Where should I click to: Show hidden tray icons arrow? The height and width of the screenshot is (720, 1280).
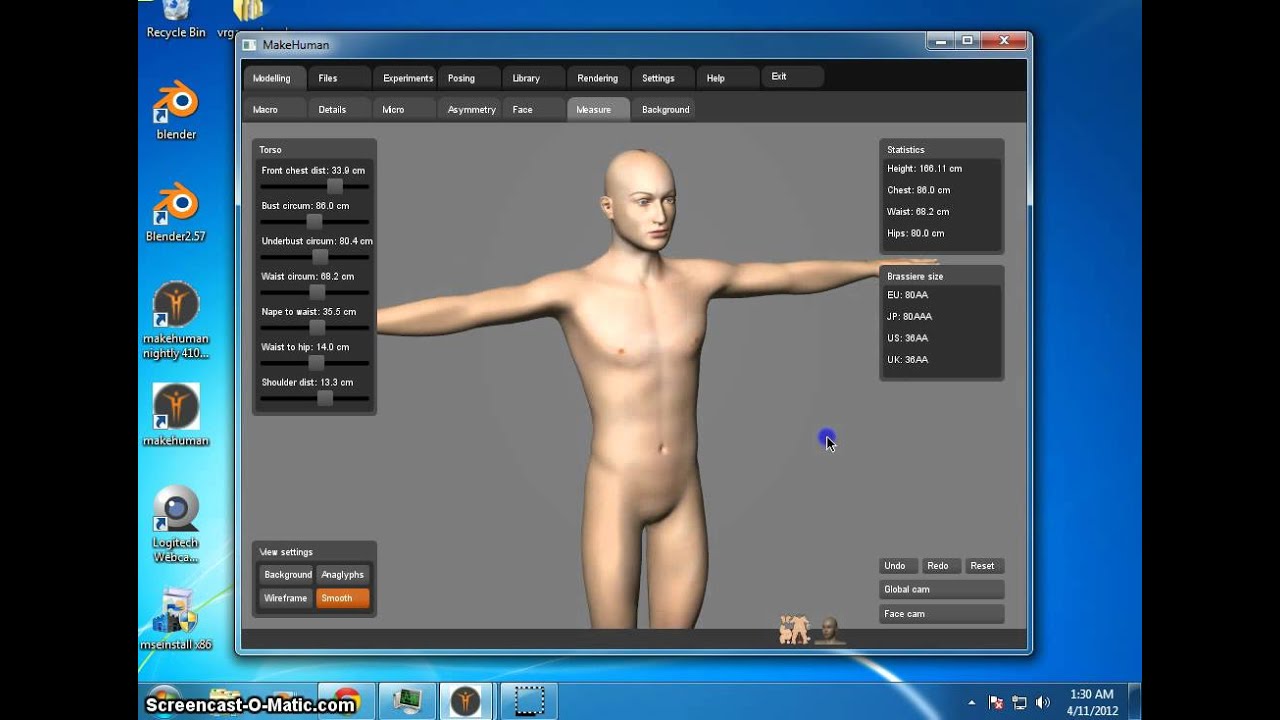click(972, 702)
